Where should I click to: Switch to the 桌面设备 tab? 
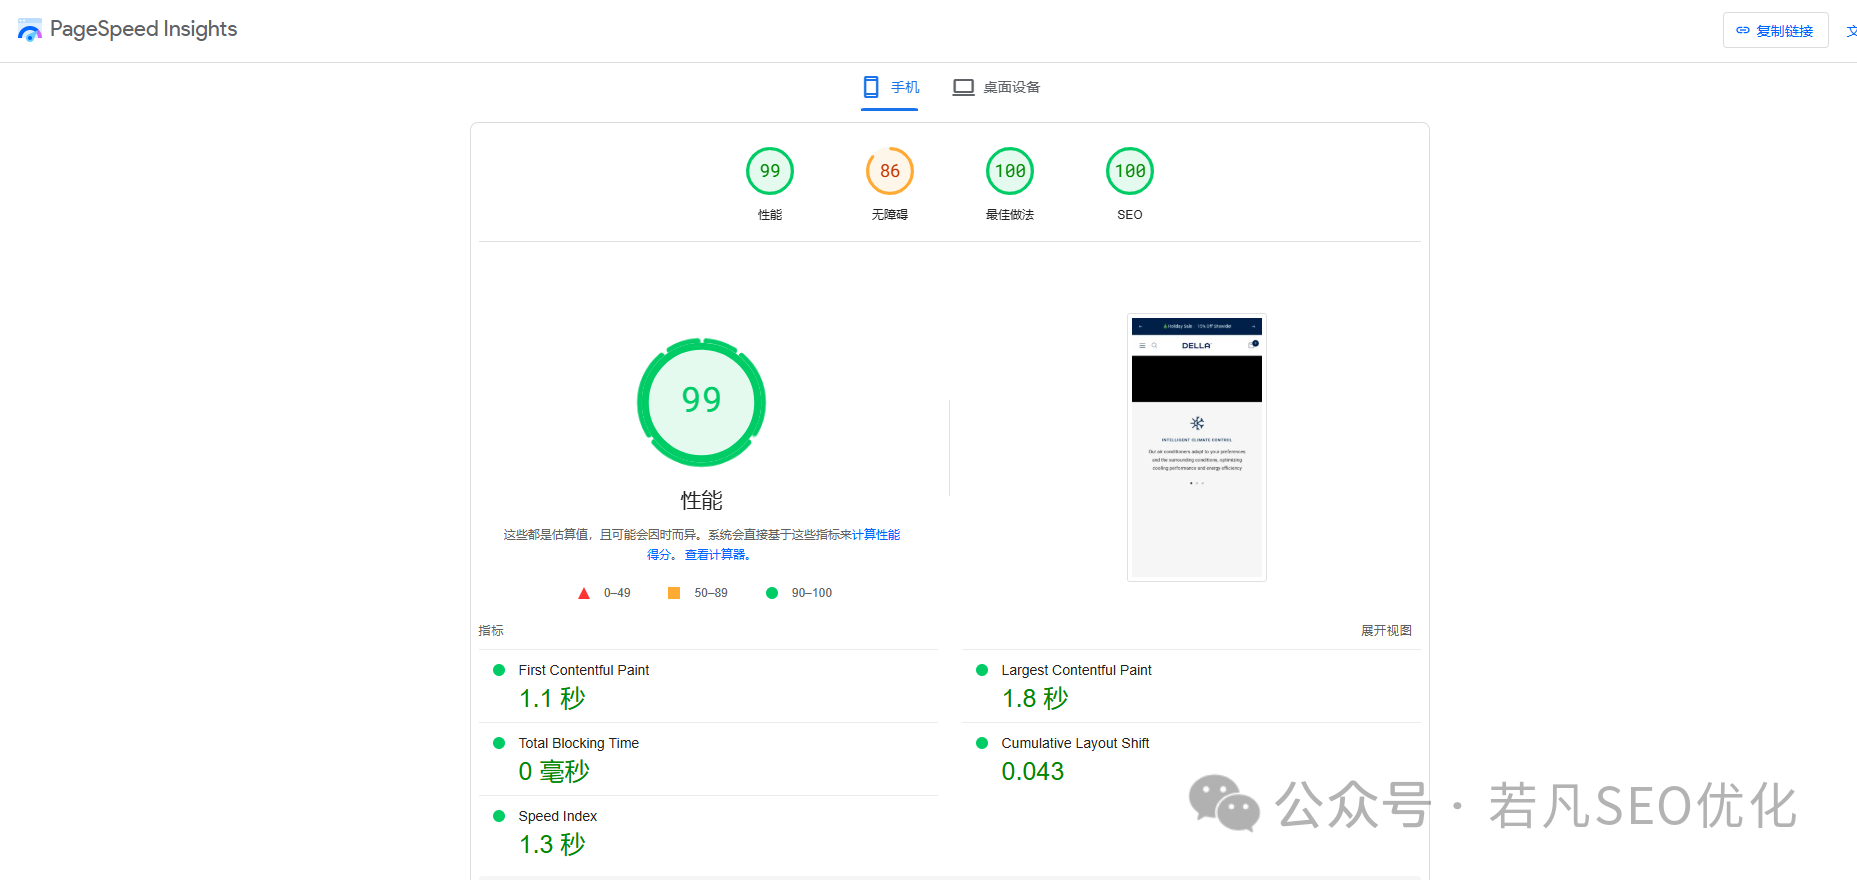pyautogui.click(x=996, y=87)
